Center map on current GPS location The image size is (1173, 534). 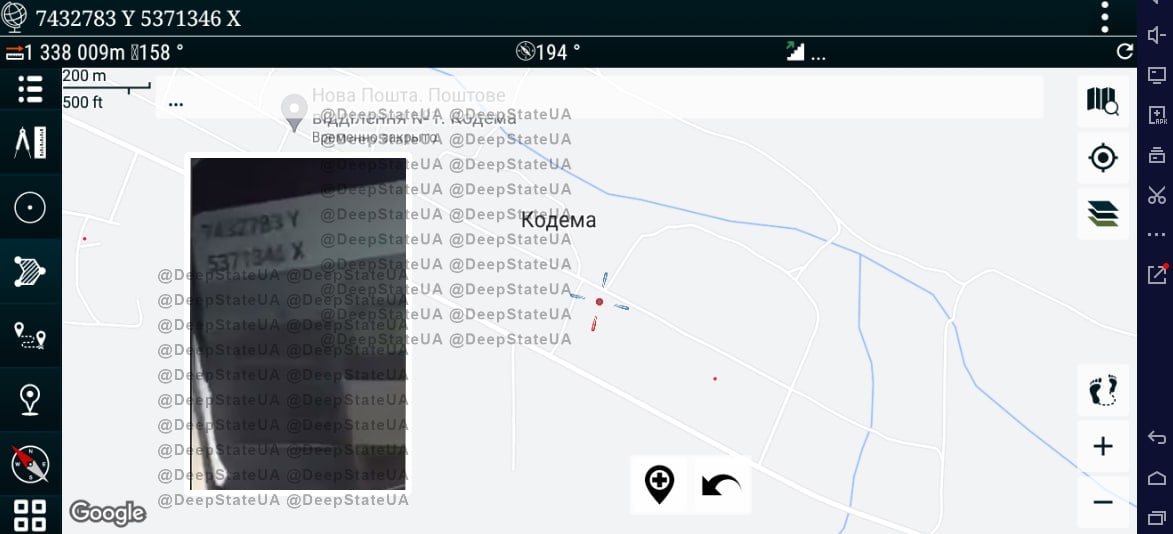point(1102,157)
